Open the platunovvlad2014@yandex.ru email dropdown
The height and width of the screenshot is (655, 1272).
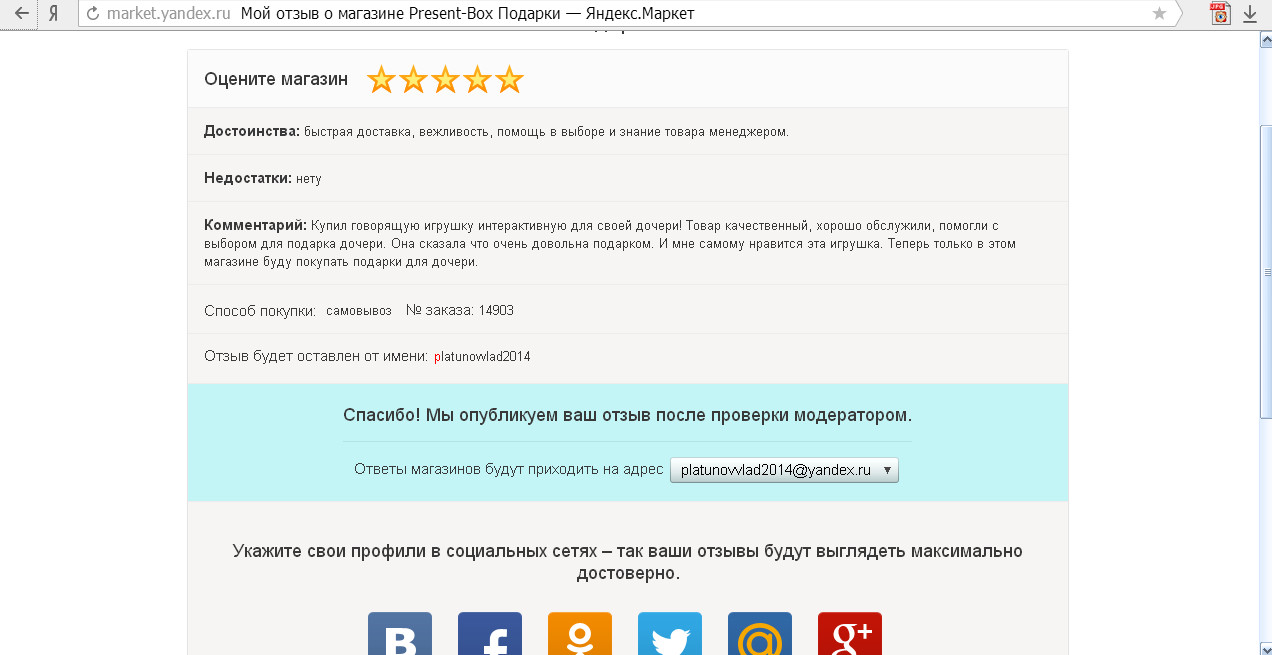784,470
